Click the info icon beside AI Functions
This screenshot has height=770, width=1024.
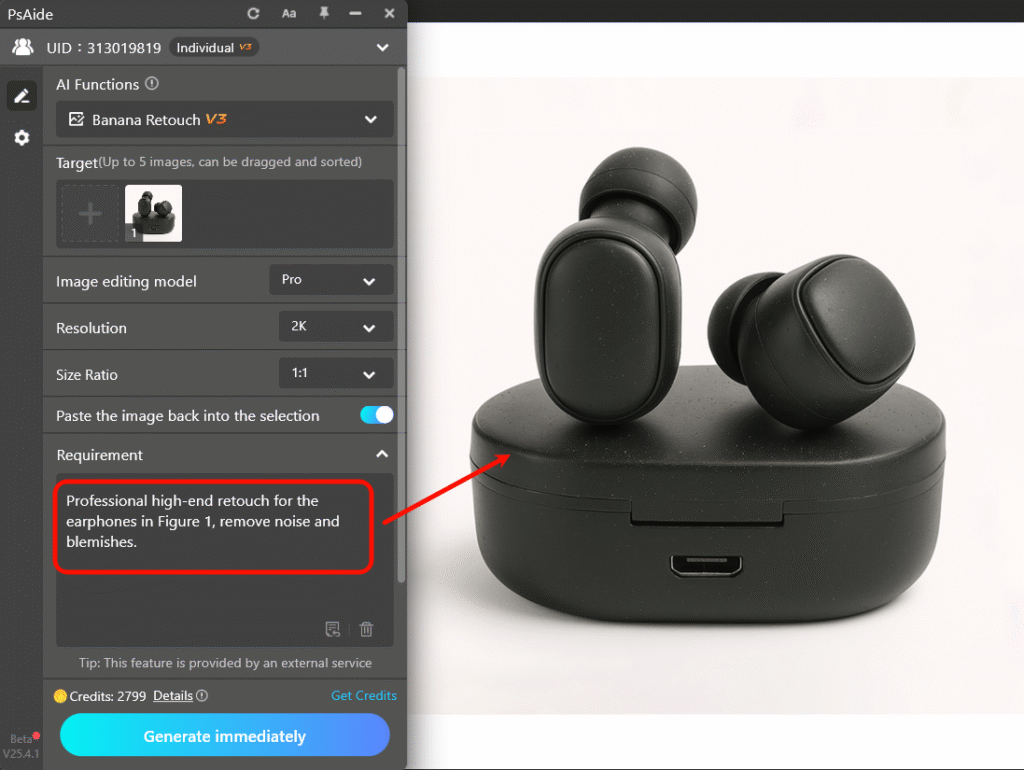[152, 84]
